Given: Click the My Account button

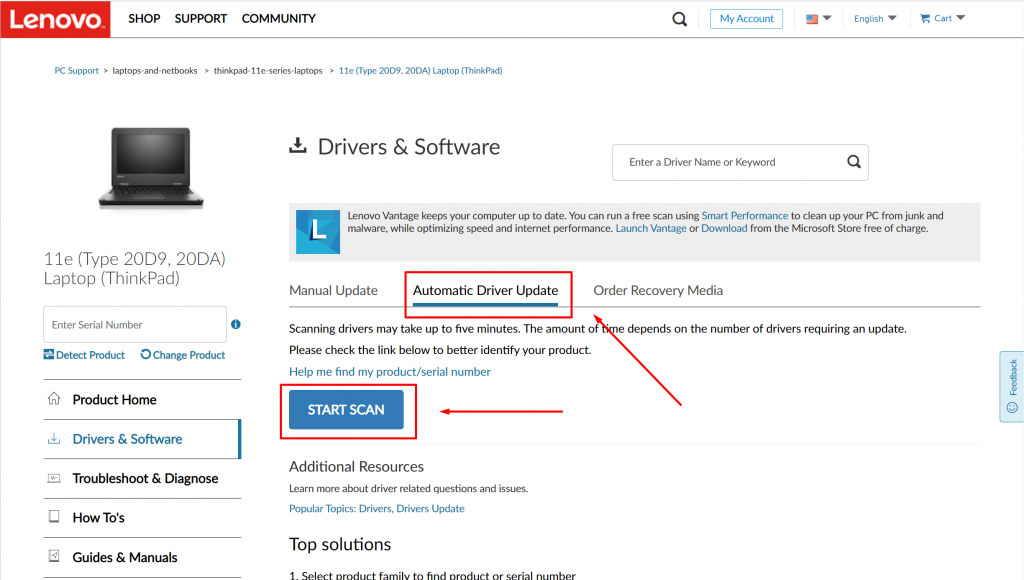Looking at the screenshot, I should point(746,18).
